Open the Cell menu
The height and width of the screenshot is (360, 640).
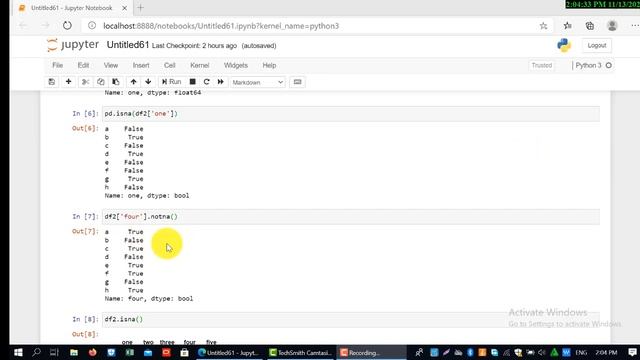(x=170, y=65)
